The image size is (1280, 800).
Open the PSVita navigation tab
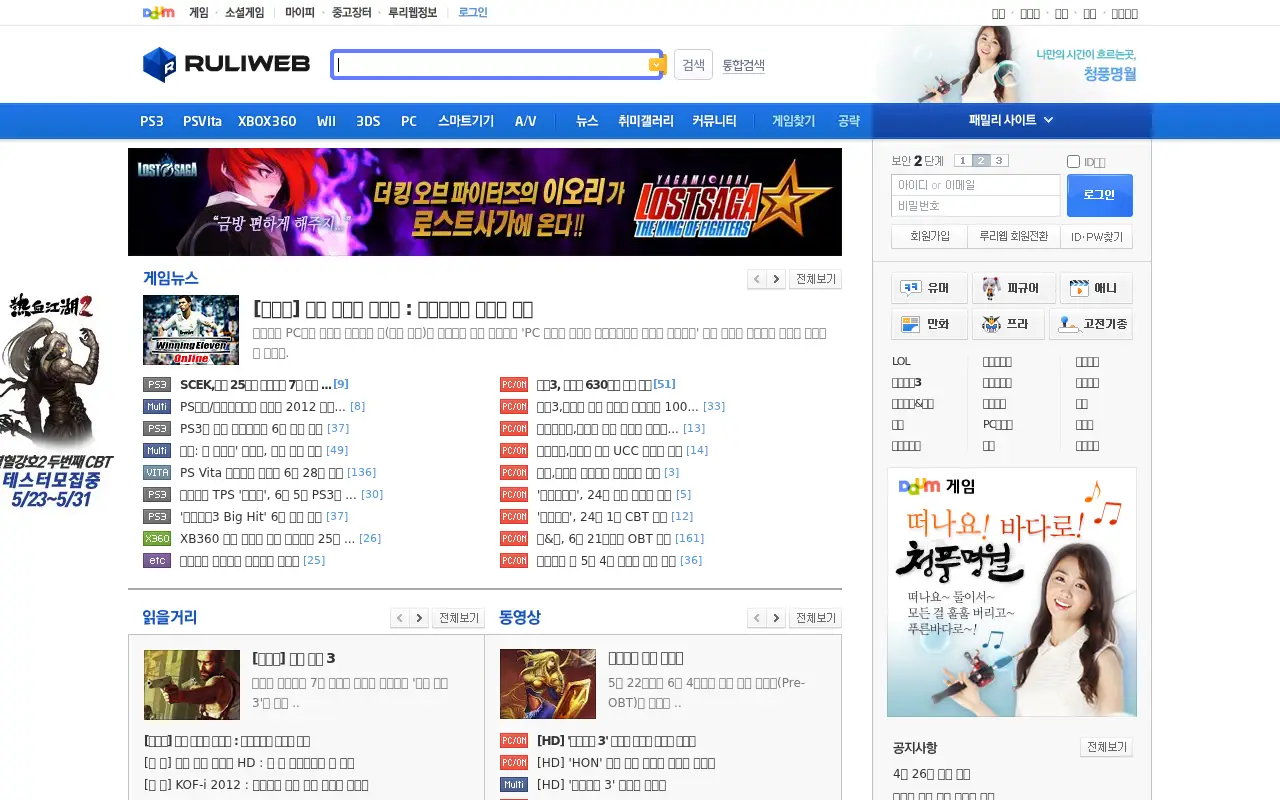(x=202, y=121)
